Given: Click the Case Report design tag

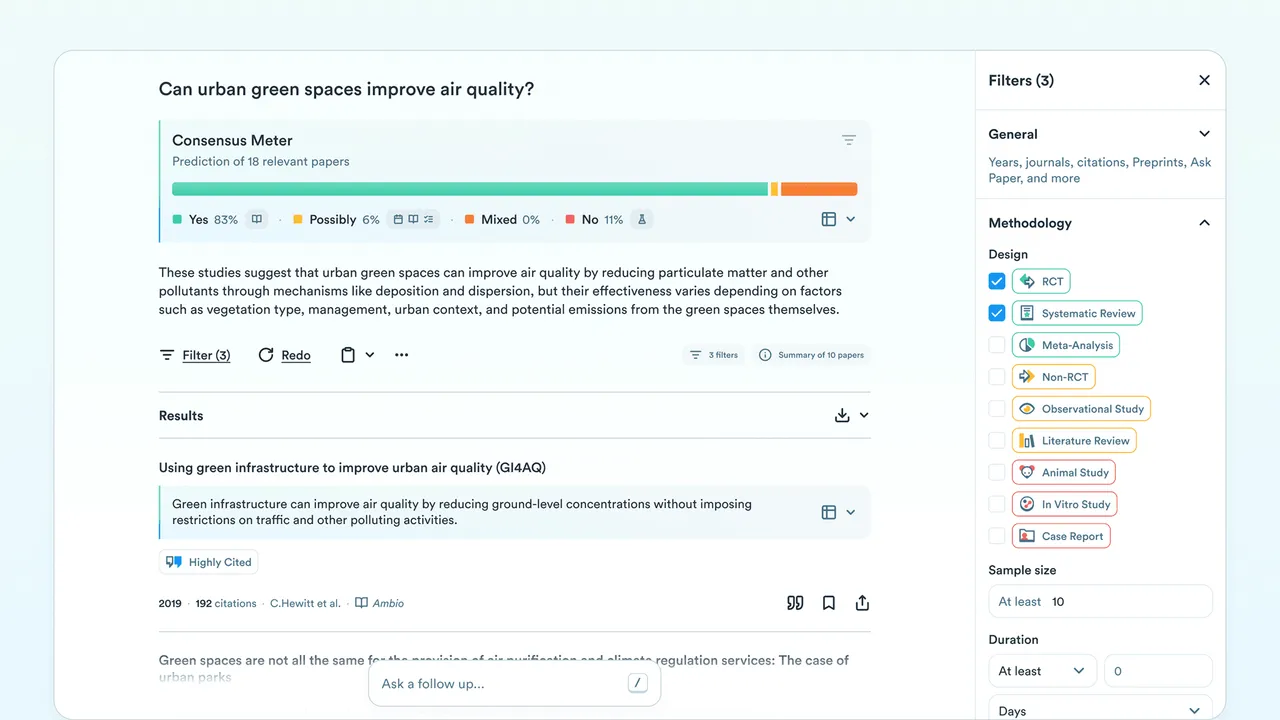Looking at the screenshot, I should (1061, 536).
